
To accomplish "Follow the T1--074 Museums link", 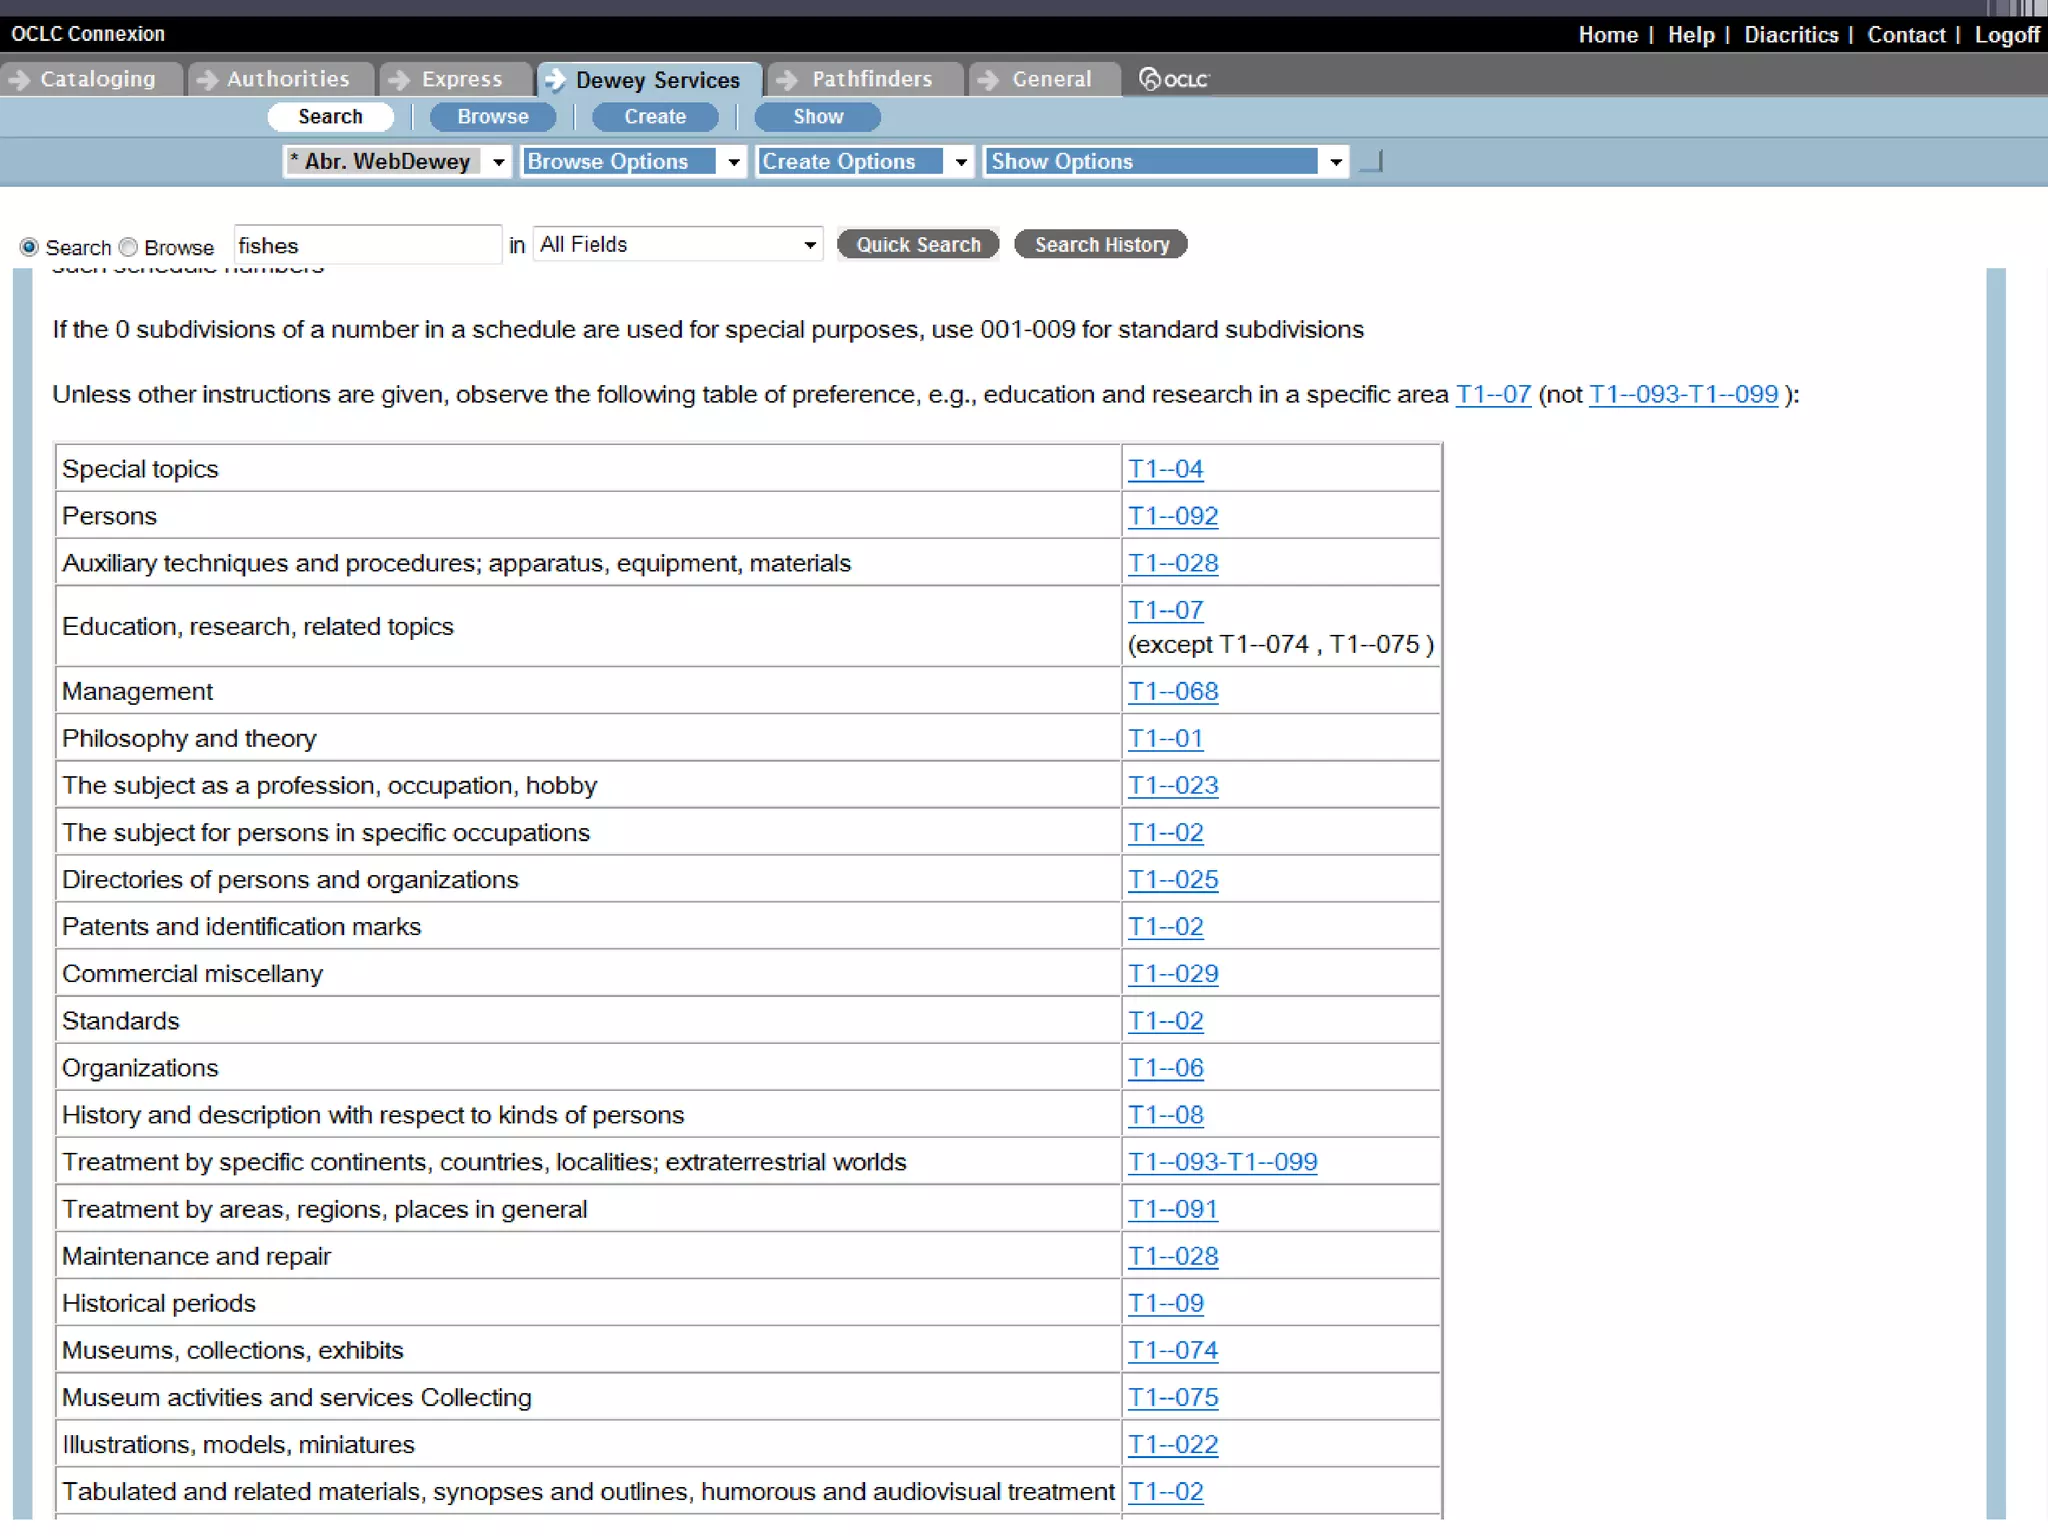I will point(1172,1350).
